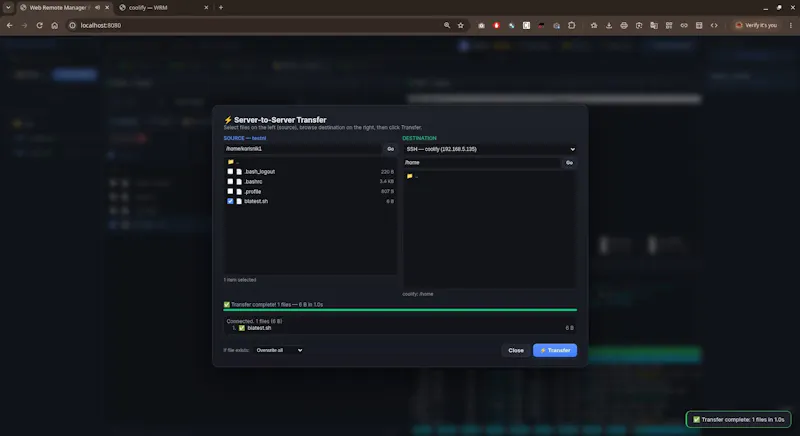Click the .bashrc file icon
Viewport: 800px width, 436px height.
[x=239, y=181]
